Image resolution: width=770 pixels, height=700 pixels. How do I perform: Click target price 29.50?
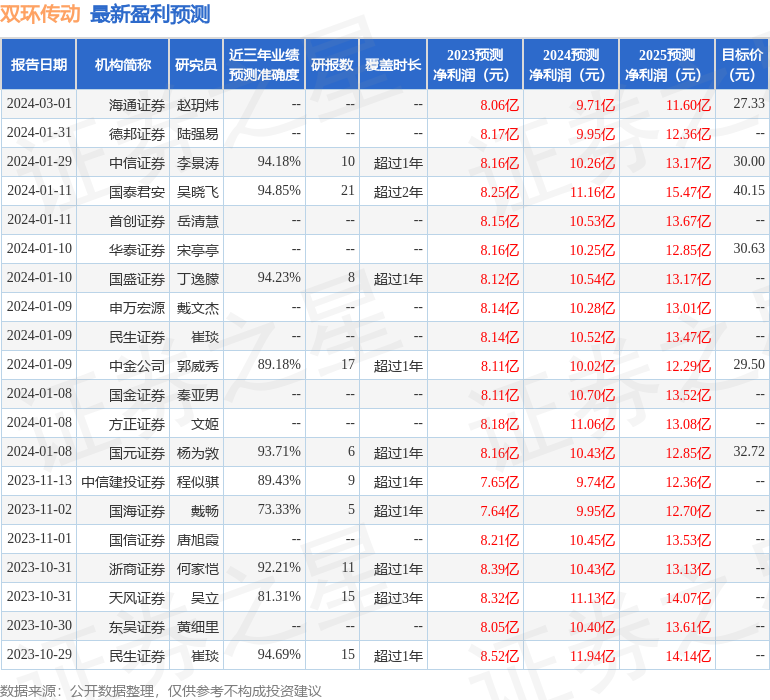pos(749,364)
